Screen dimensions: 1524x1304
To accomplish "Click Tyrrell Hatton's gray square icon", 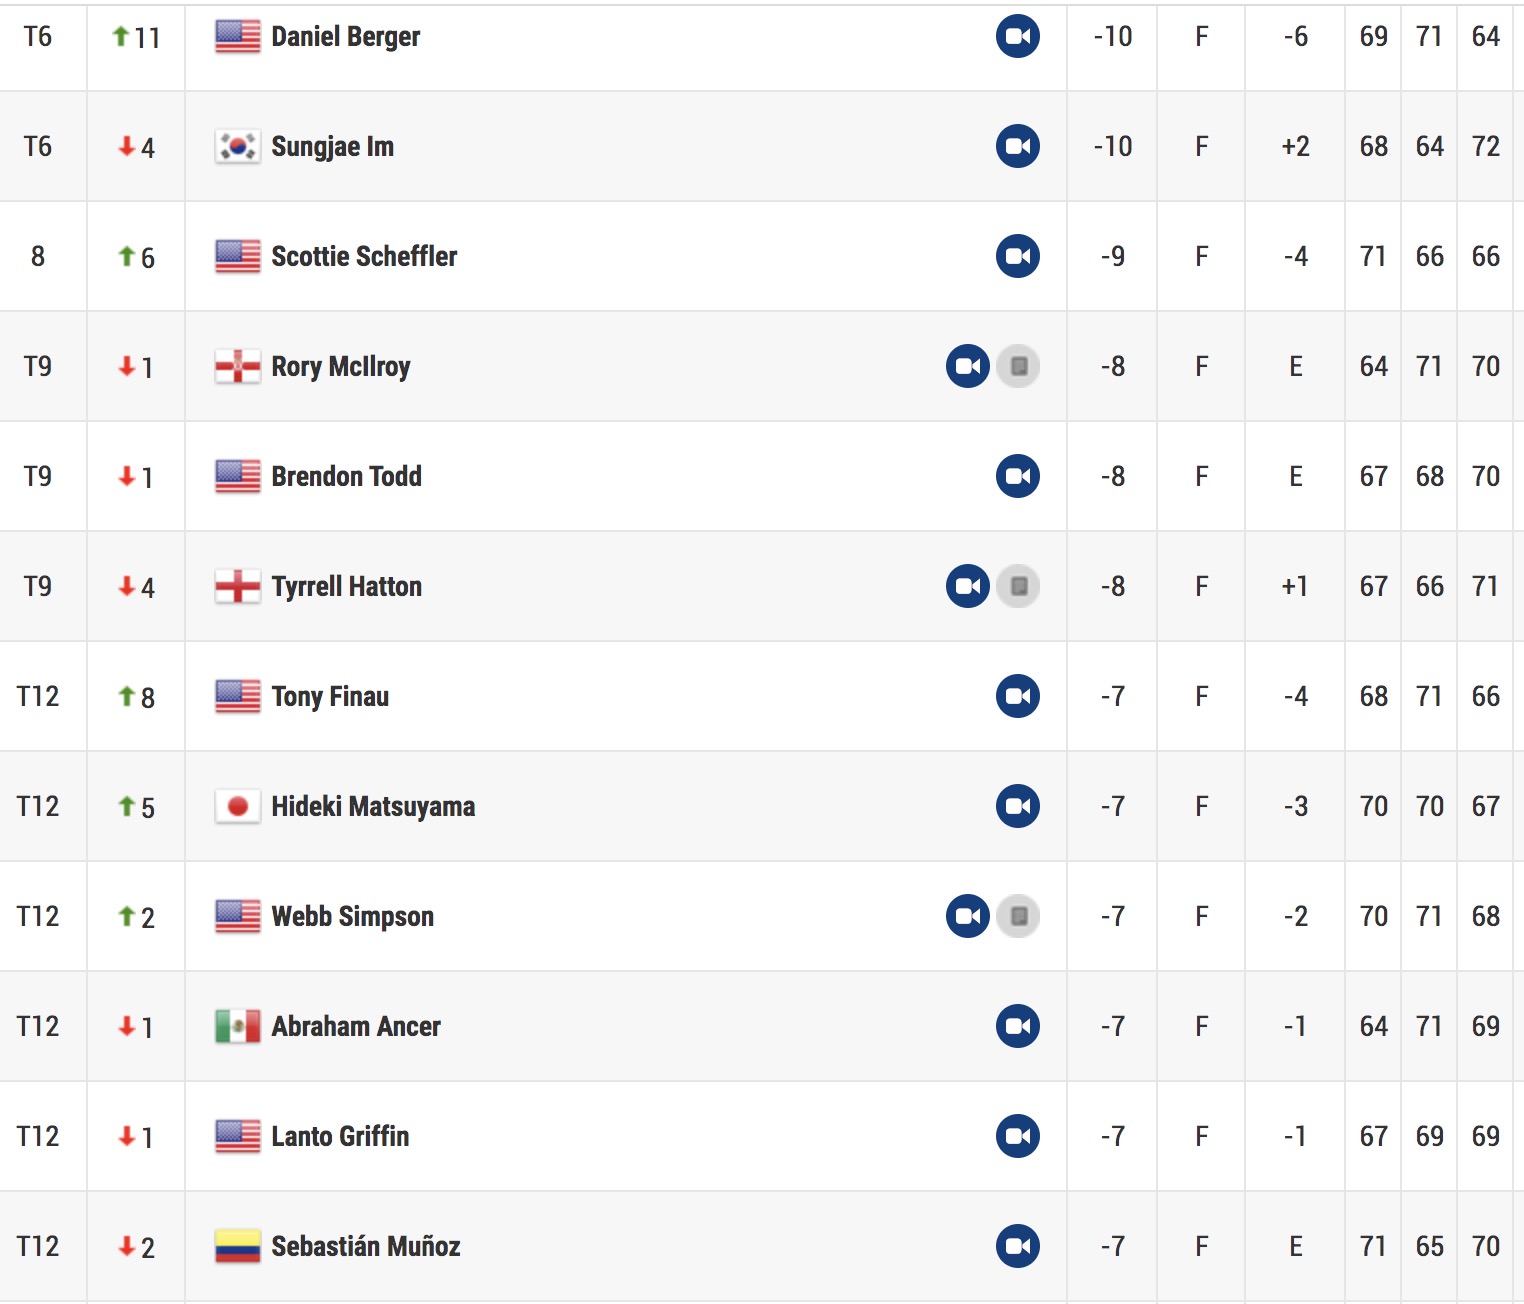I will [x=1018, y=587].
